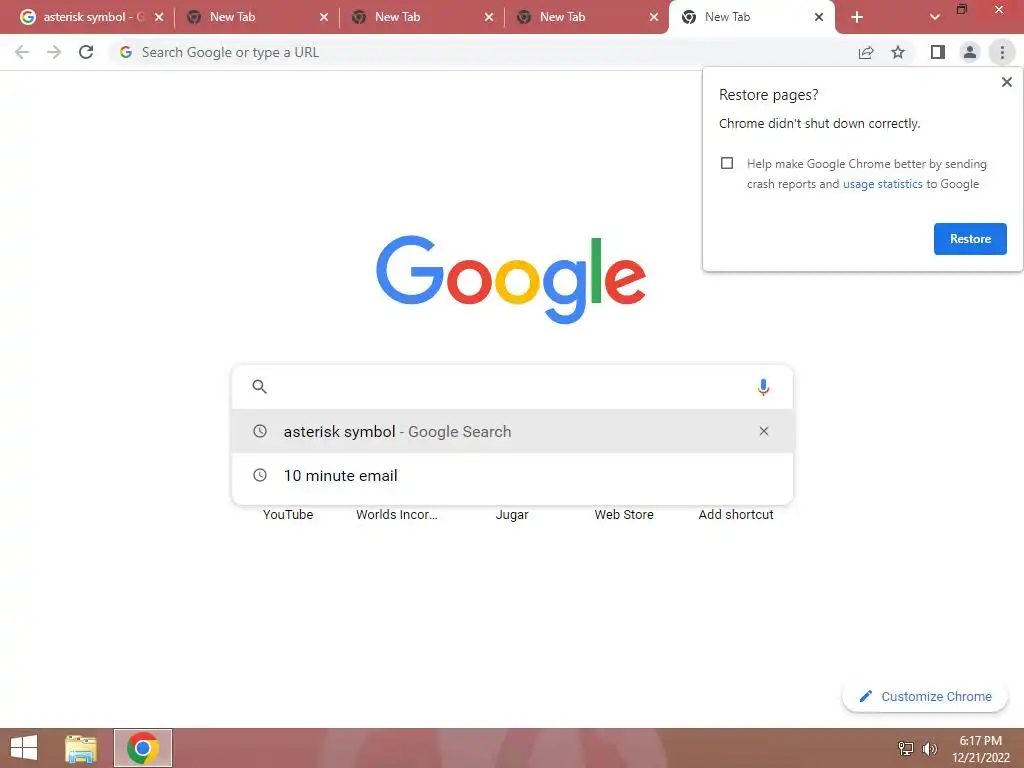Screen dimensions: 1024x768
Task: Close the third New Tab
Action: point(488,17)
